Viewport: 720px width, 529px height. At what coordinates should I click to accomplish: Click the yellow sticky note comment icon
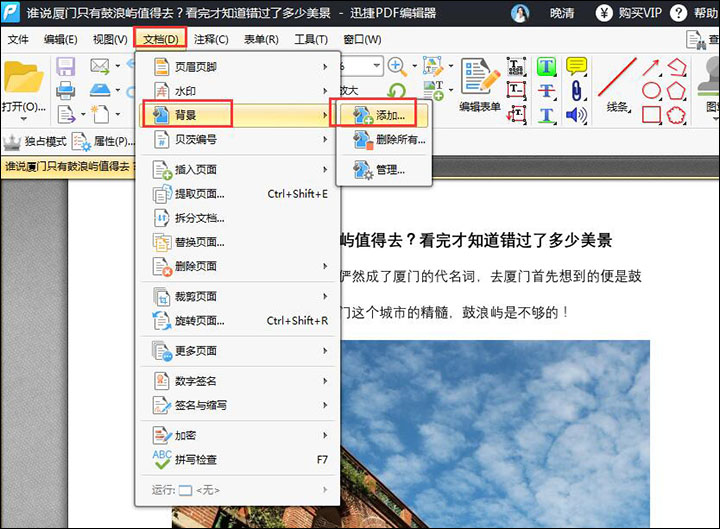[576, 67]
